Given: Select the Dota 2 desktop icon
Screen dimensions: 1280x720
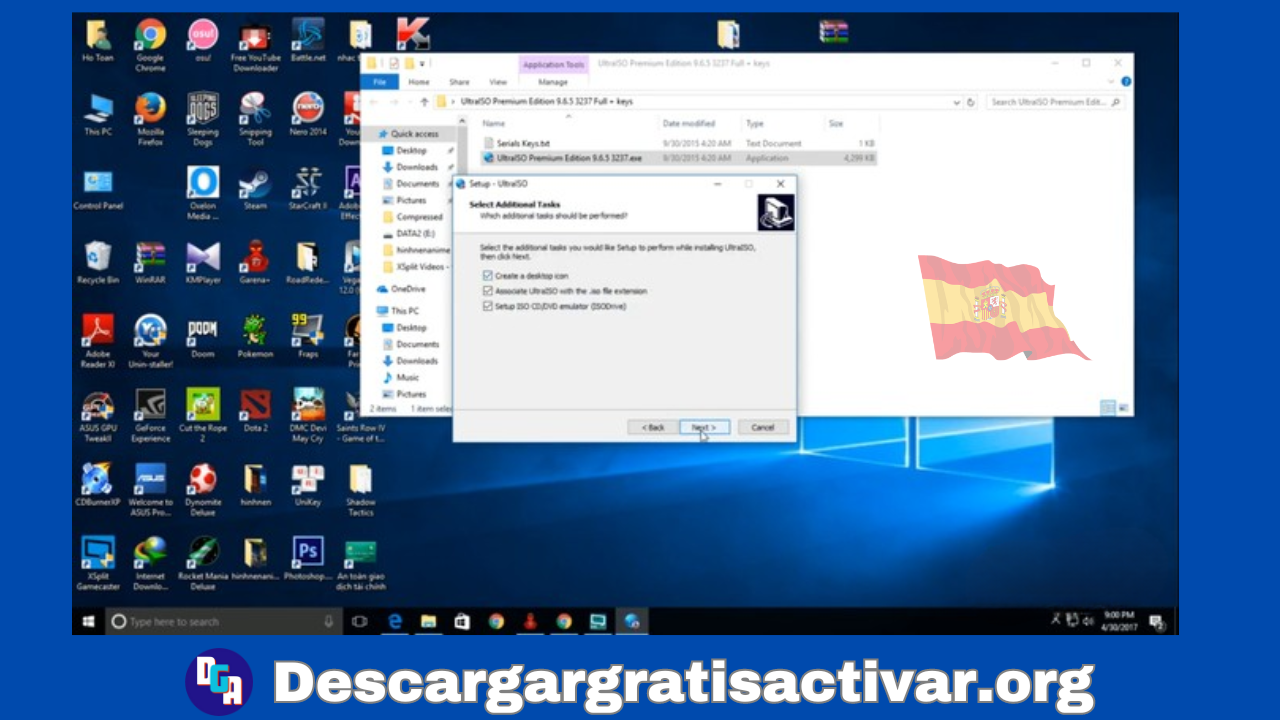Looking at the screenshot, I should [x=255, y=411].
